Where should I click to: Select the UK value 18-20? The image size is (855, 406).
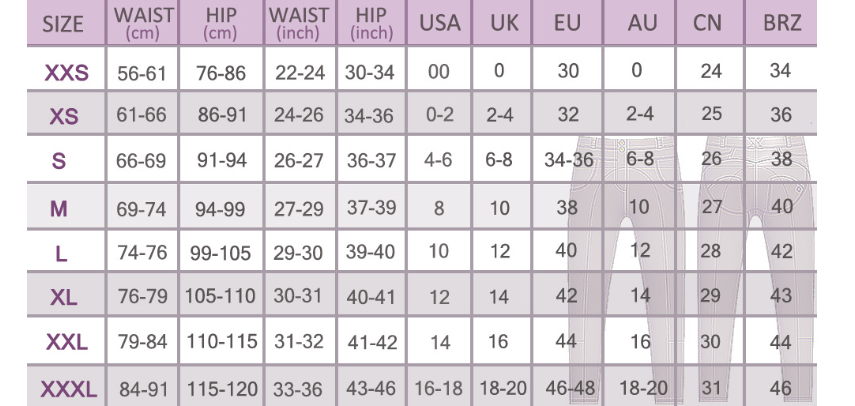click(503, 388)
